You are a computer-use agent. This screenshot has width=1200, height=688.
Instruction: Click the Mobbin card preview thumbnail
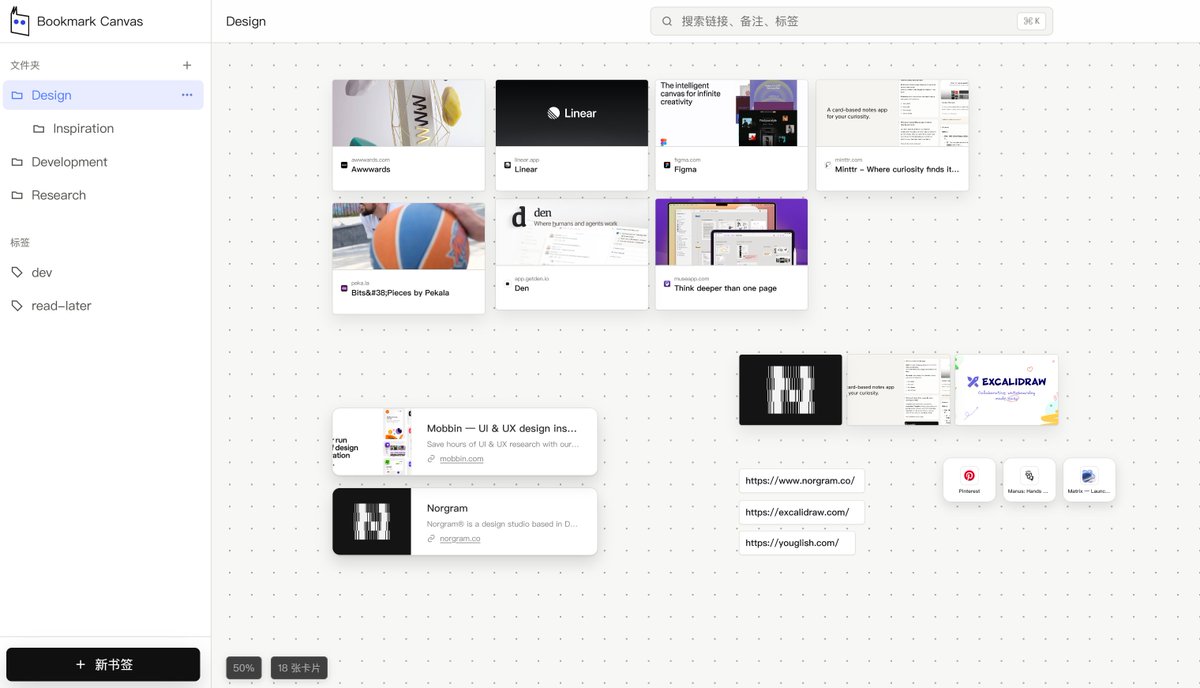pos(372,442)
